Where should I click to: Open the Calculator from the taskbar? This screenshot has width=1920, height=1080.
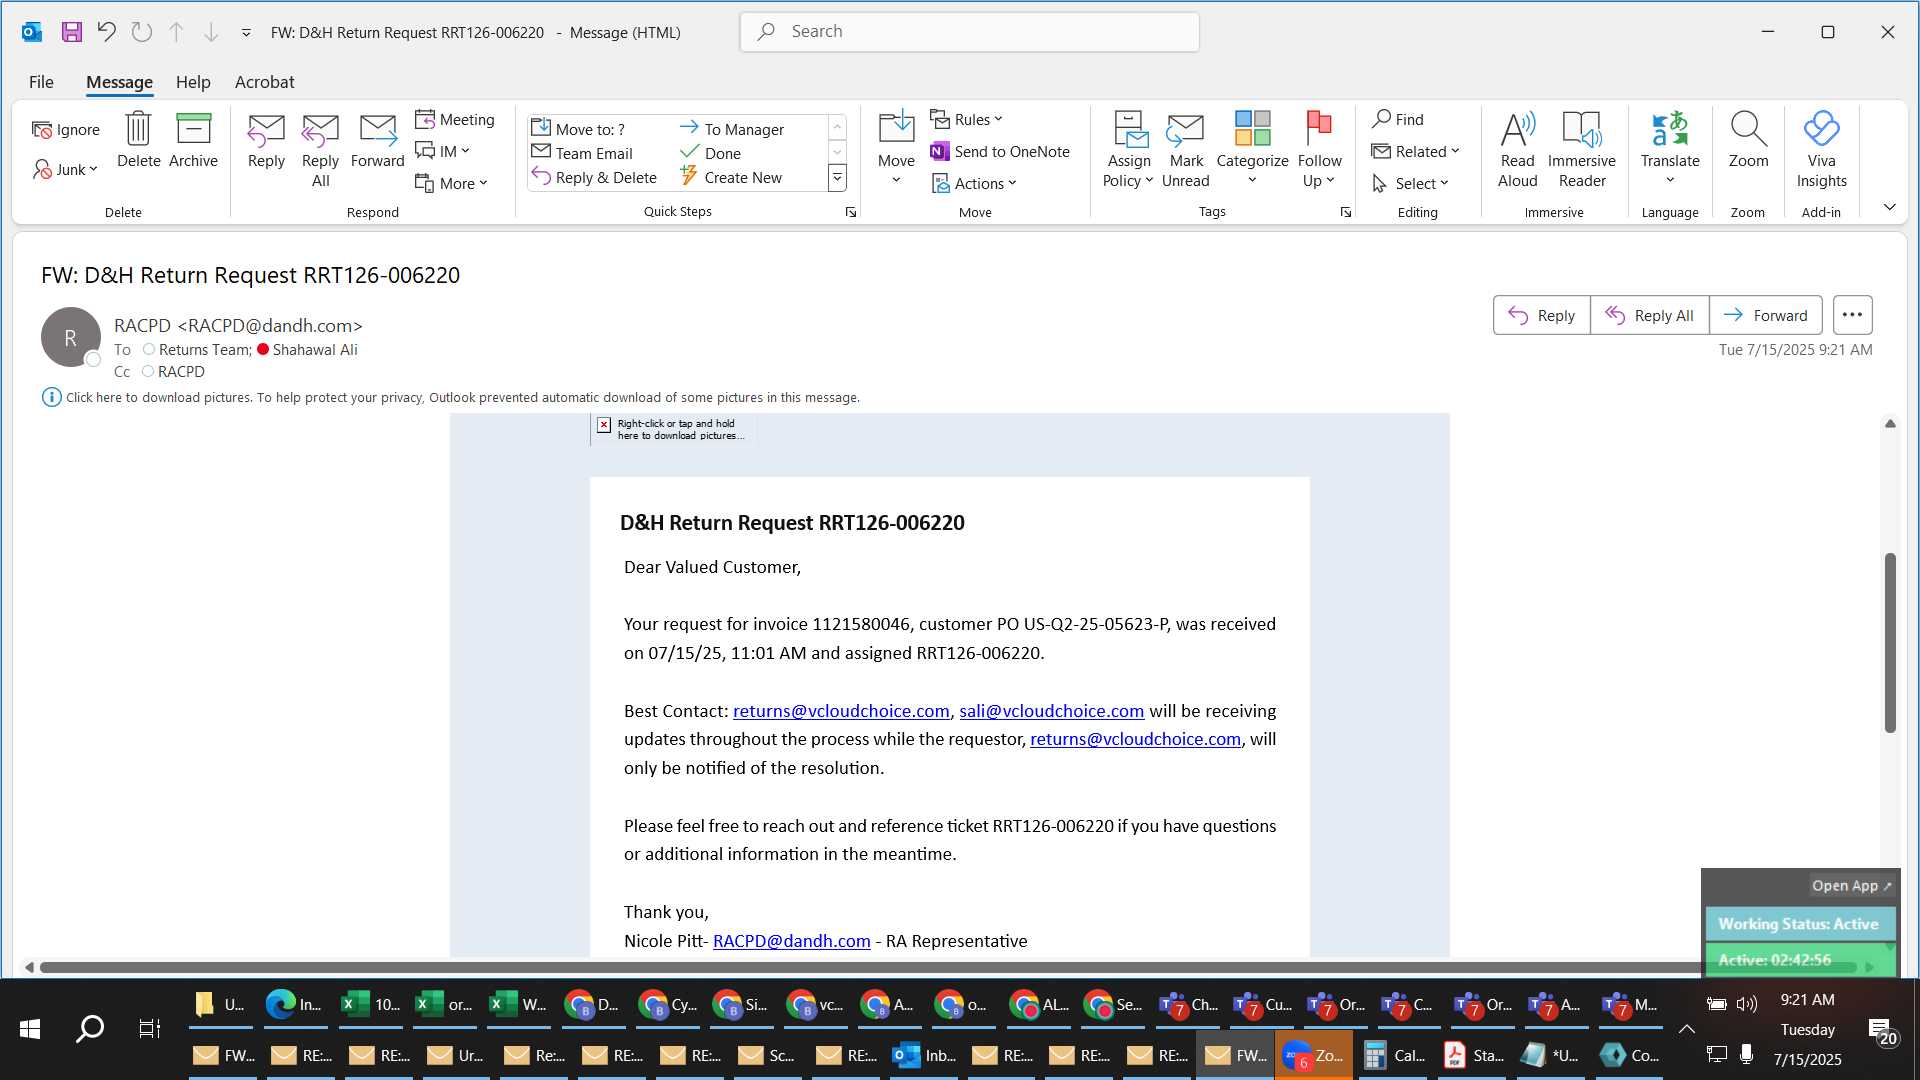[1396, 1055]
